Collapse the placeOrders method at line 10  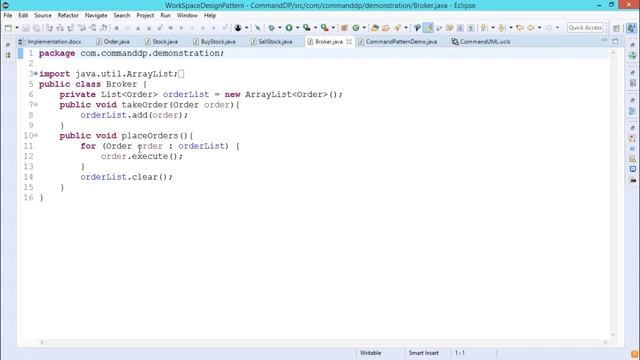[x=36, y=136]
